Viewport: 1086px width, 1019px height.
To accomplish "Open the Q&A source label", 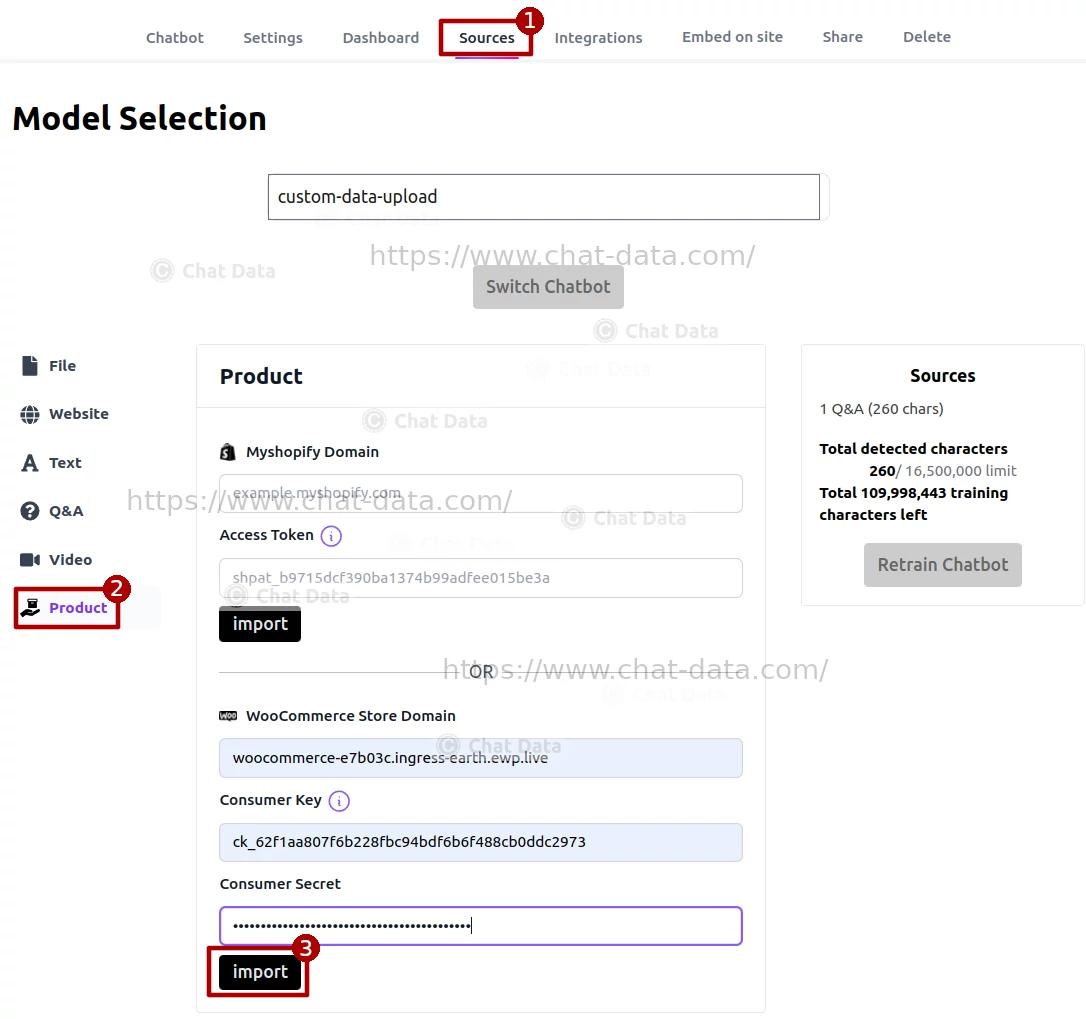I will point(66,511).
